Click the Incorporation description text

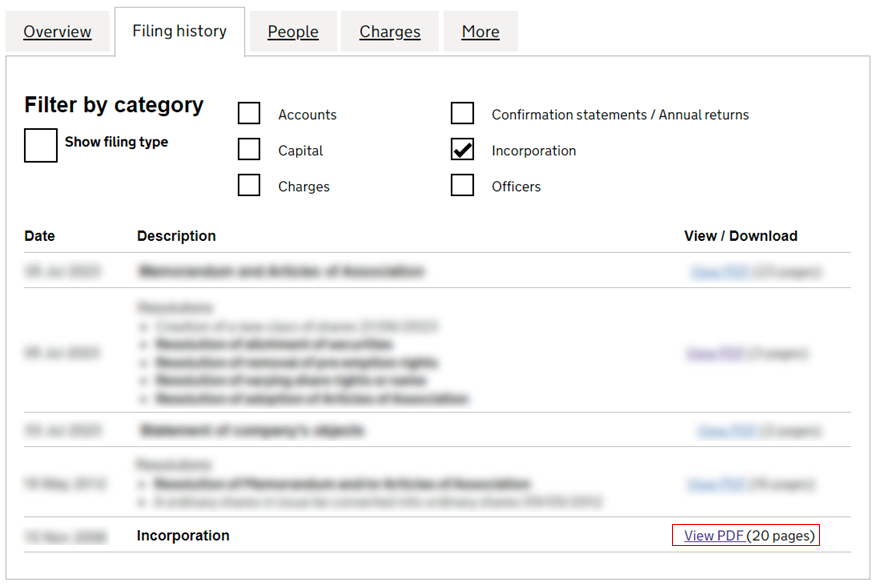click(183, 535)
